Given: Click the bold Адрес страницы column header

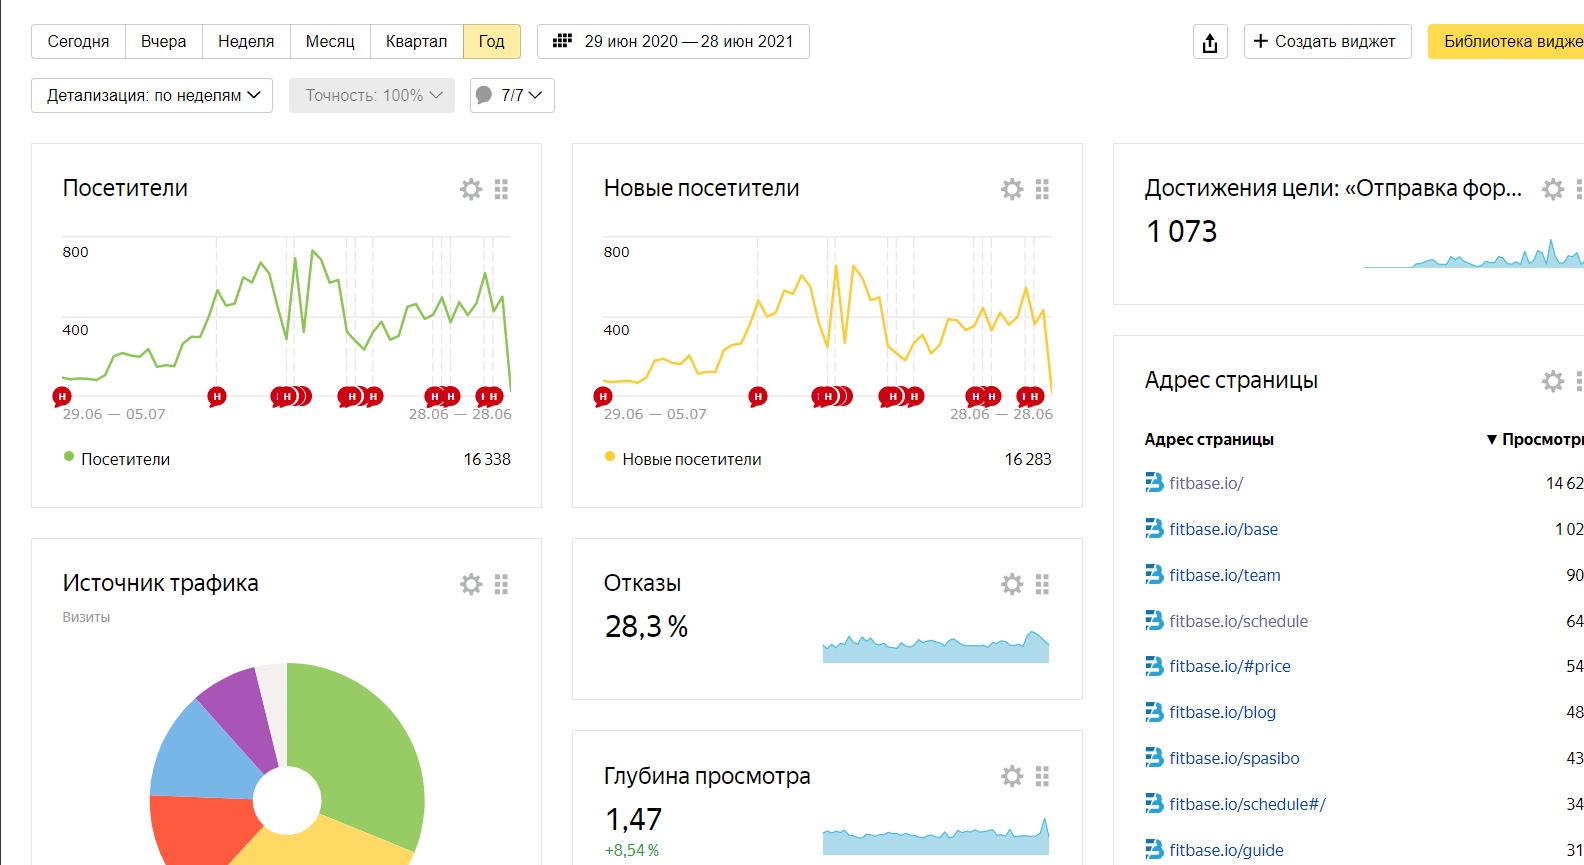Looking at the screenshot, I should click(1209, 439).
